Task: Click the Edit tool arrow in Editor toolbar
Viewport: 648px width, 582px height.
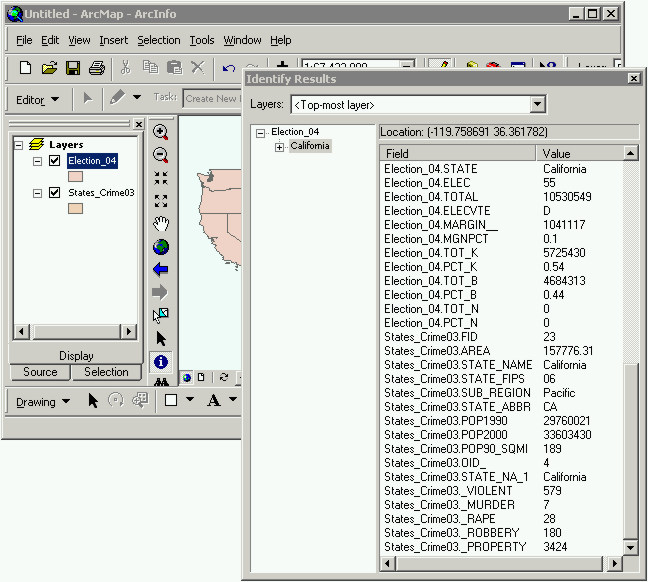Action: point(88,98)
